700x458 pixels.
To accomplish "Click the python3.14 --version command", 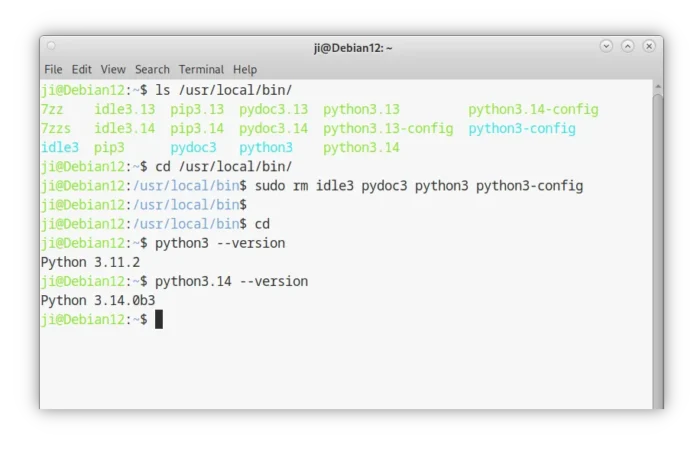I will (x=231, y=282).
